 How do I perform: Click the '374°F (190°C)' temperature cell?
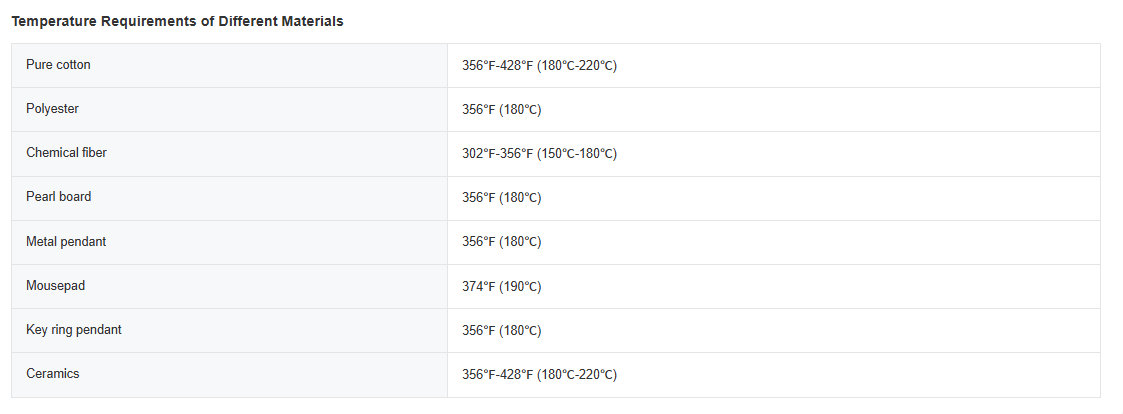501,287
